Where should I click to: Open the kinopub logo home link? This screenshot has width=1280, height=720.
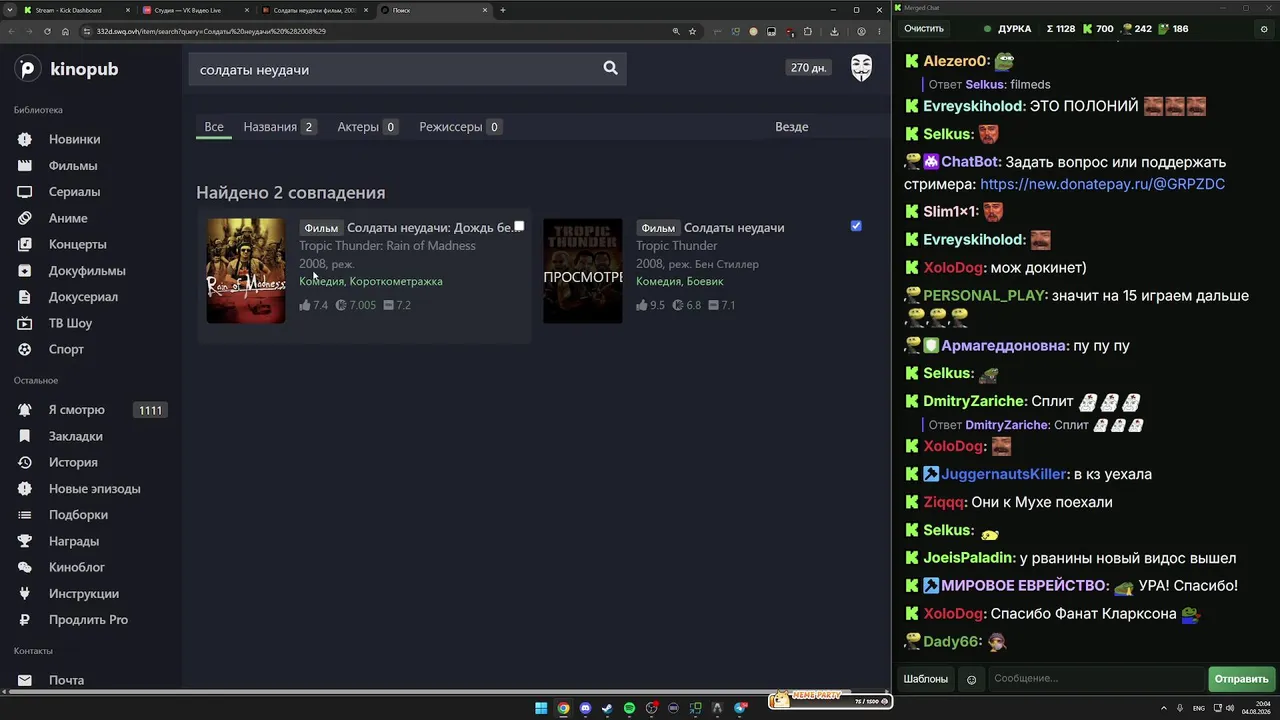pyautogui.click(x=67, y=69)
